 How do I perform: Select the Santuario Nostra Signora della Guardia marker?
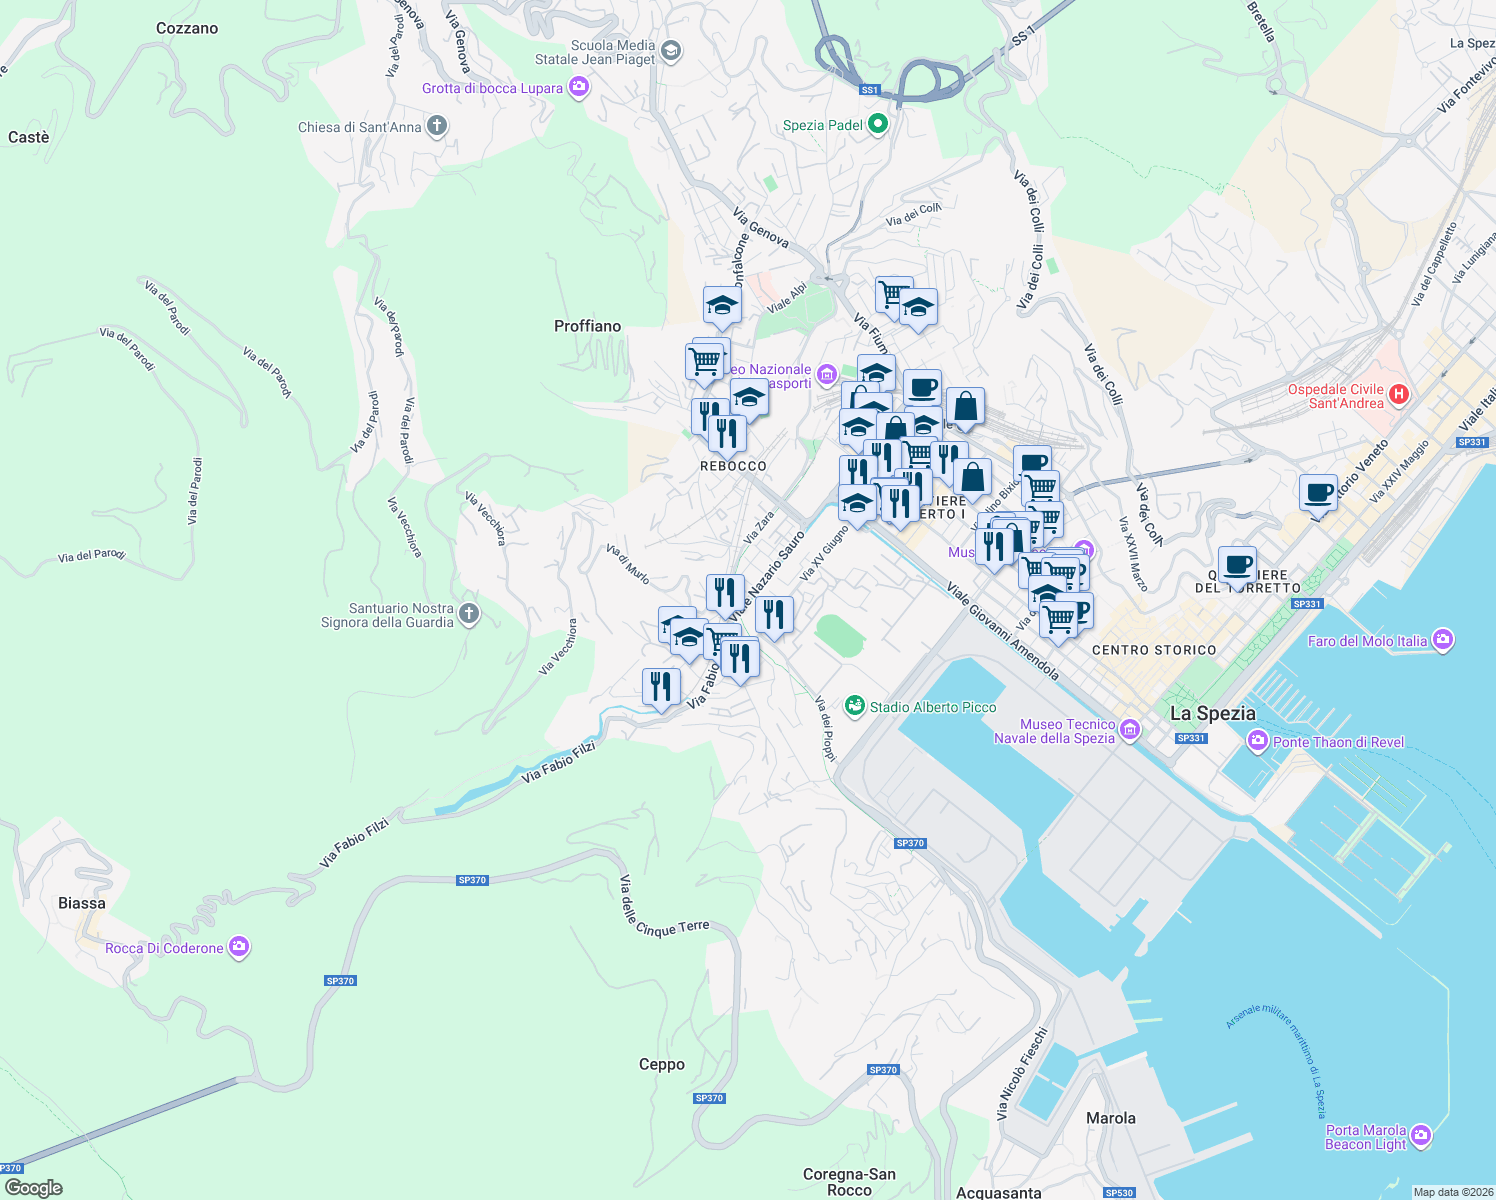467,614
